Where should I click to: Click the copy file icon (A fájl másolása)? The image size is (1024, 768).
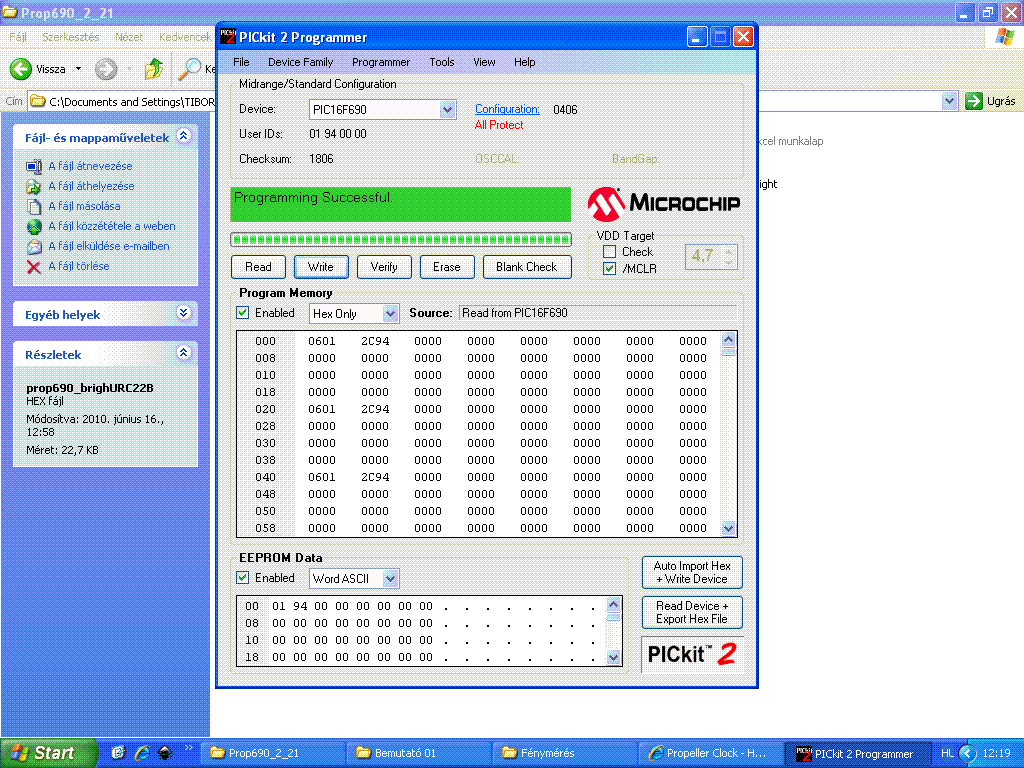[33, 206]
